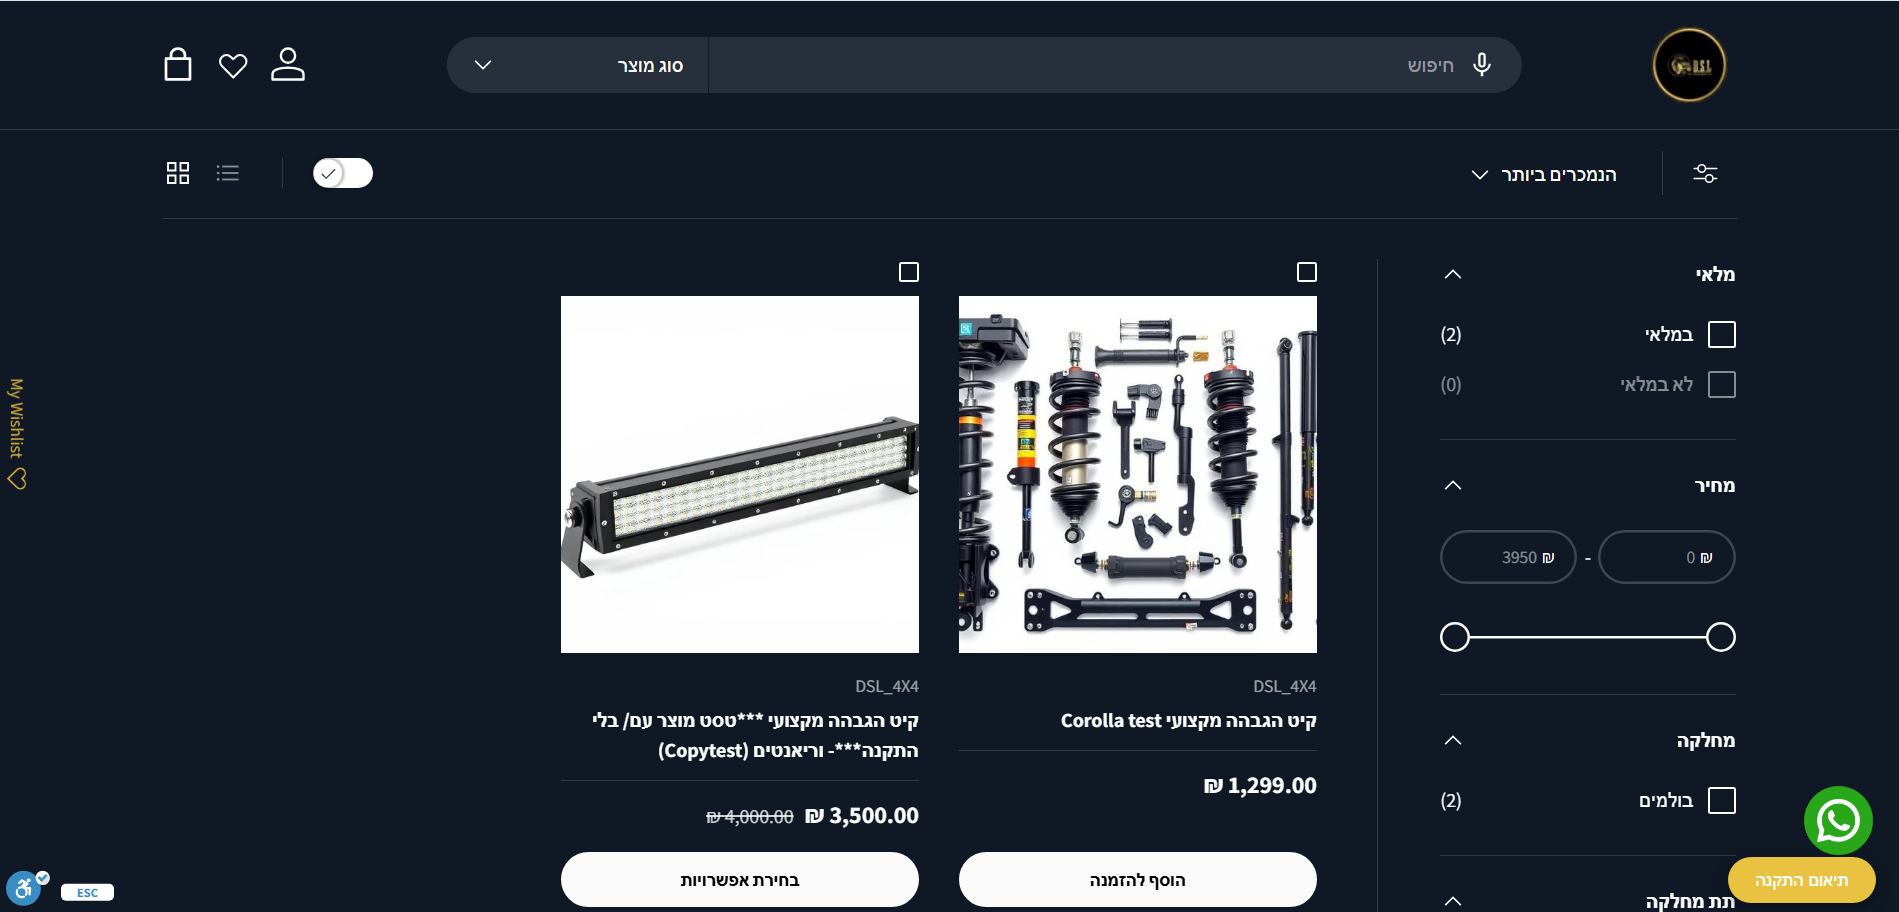Viewport: 1899px width, 912px height.
Task: Click the בחירת אפשרויות choose options button
Action: click(740, 880)
